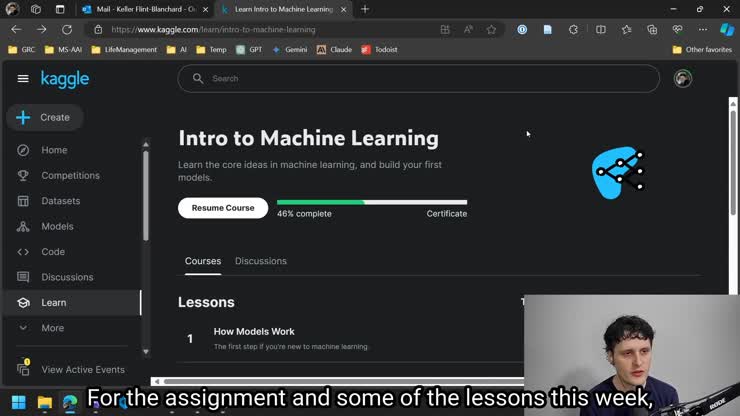This screenshot has height=416, width=740.
Task: Go forward in browser
Action: [42, 29]
